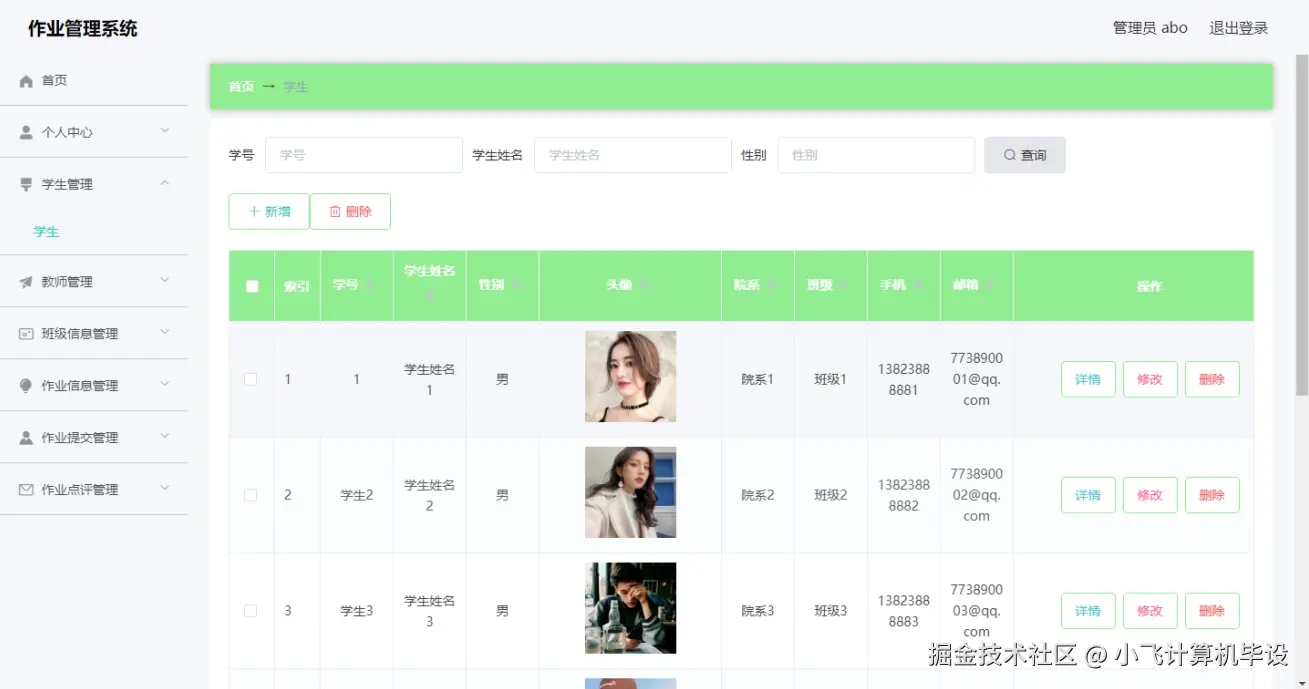Viewport: 1309px width, 689px height.
Task: Check the row checkbox for 学生3
Action: pyautogui.click(x=251, y=611)
